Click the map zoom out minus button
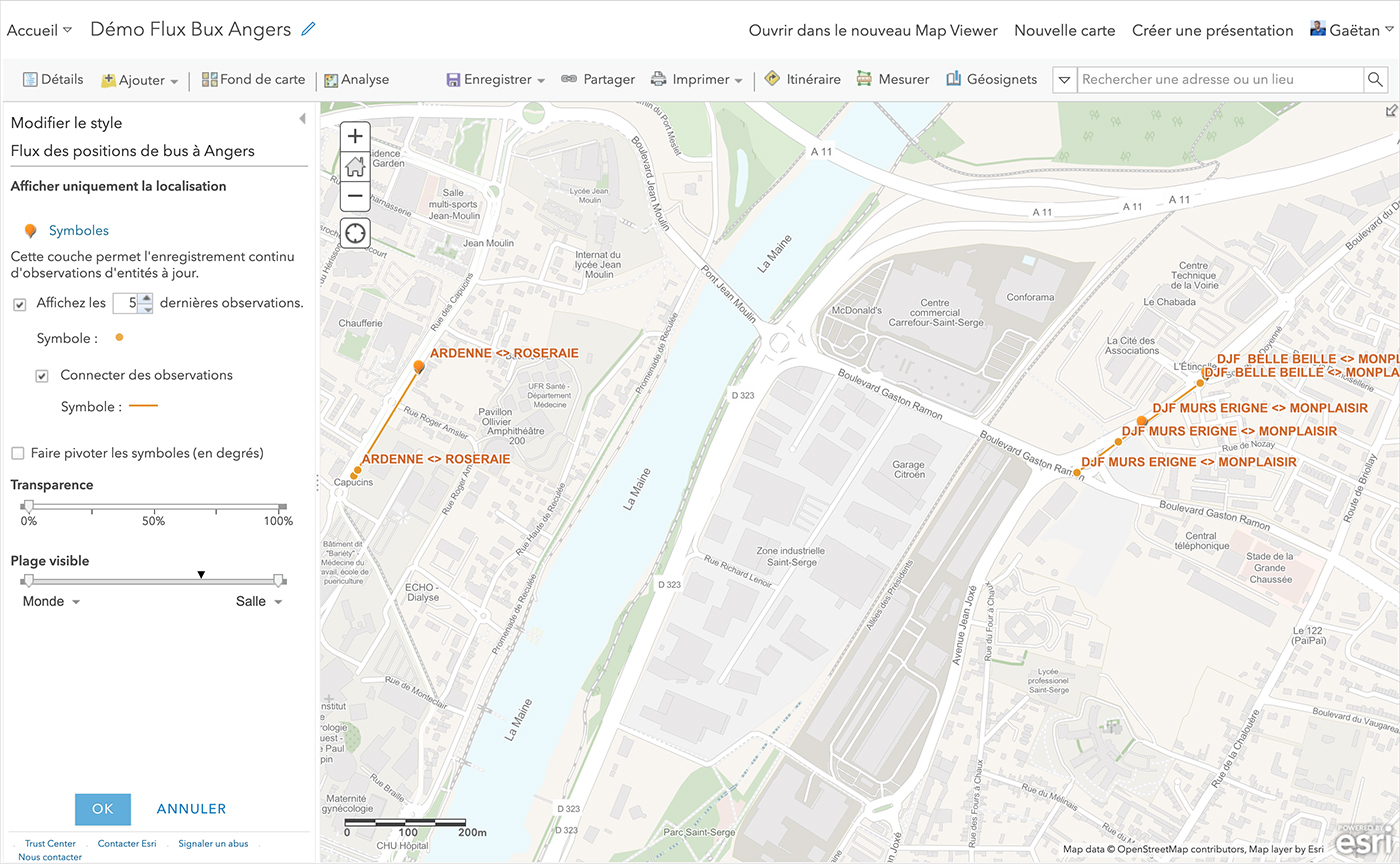The width and height of the screenshot is (1400, 864). coord(355,196)
